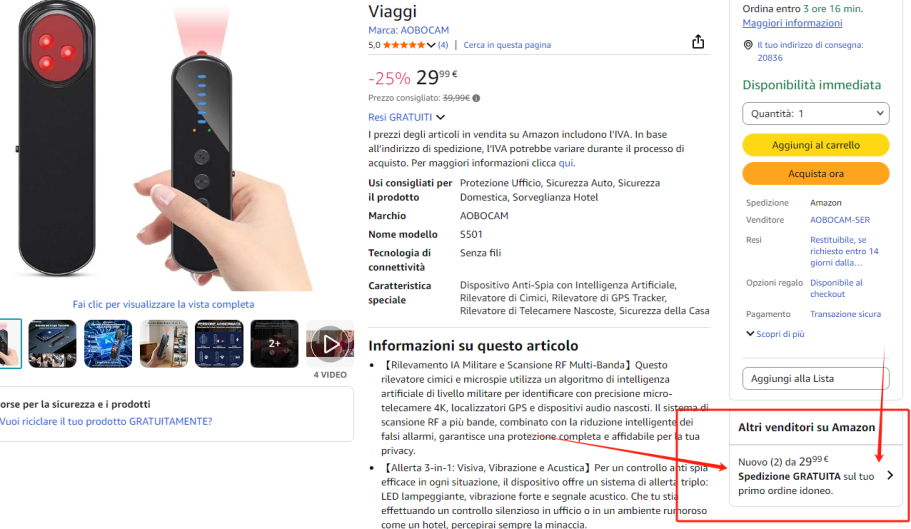Open the Marca: AOBOCAM brand link

[408, 30]
